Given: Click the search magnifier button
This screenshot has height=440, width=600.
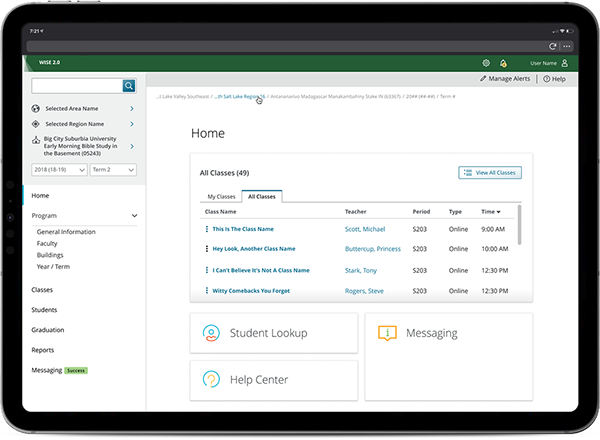Looking at the screenshot, I should tap(129, 86).
